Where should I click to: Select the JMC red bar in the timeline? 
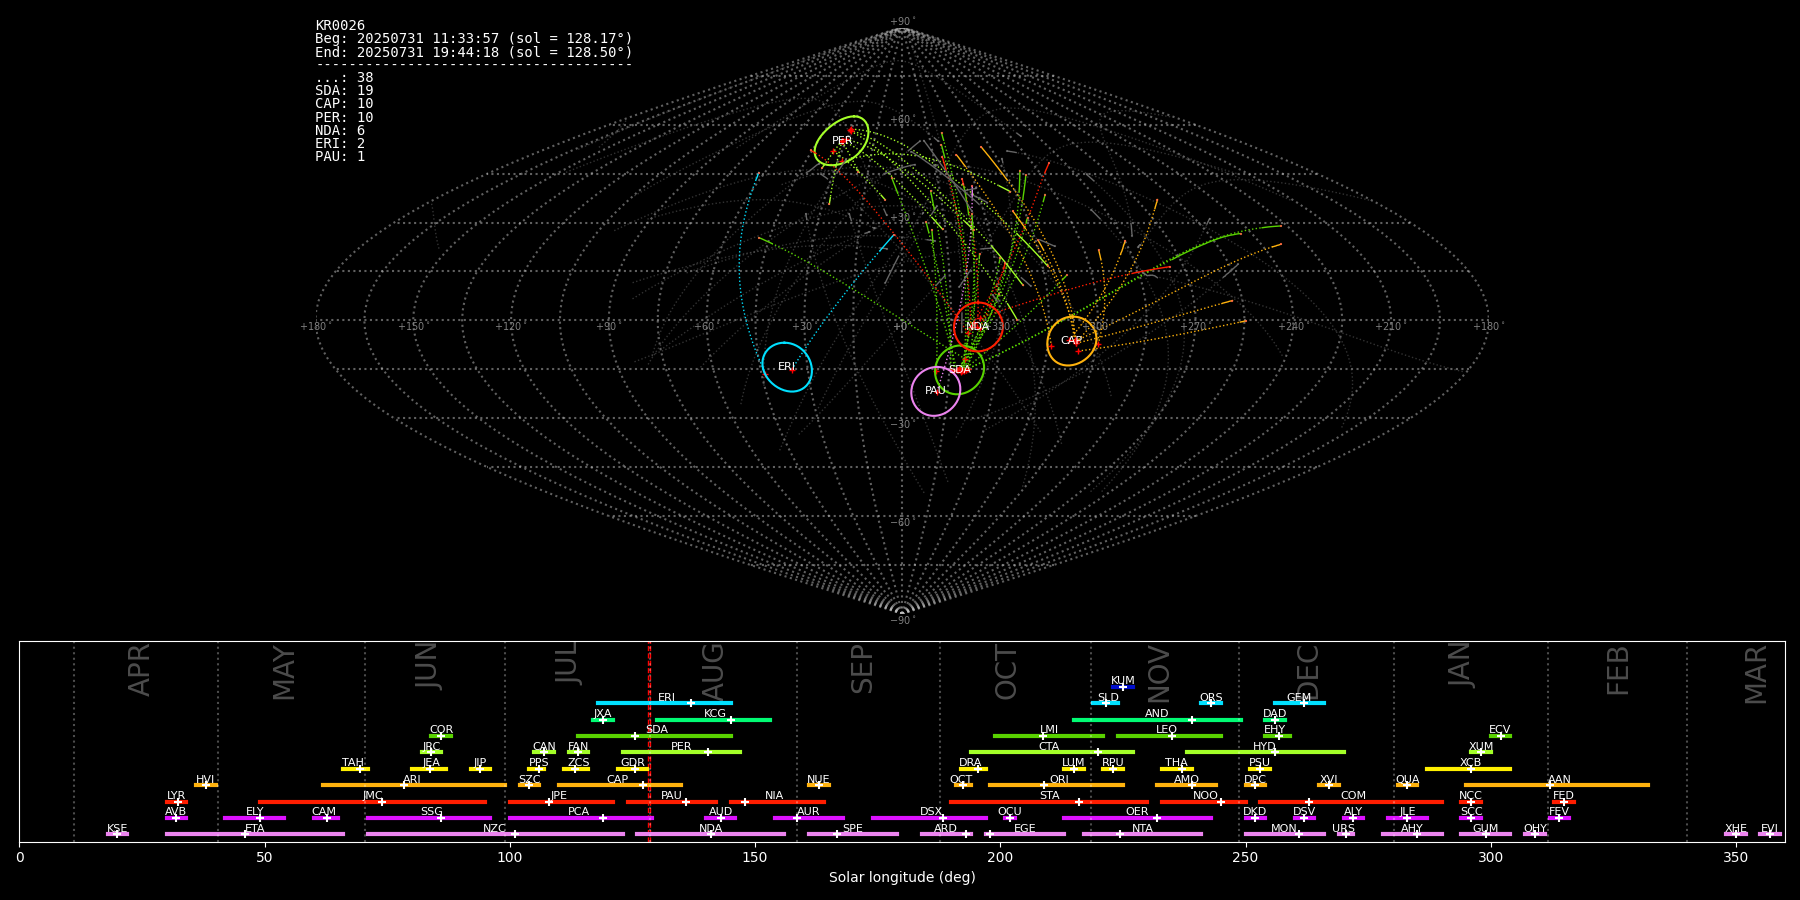click(372, 801)
